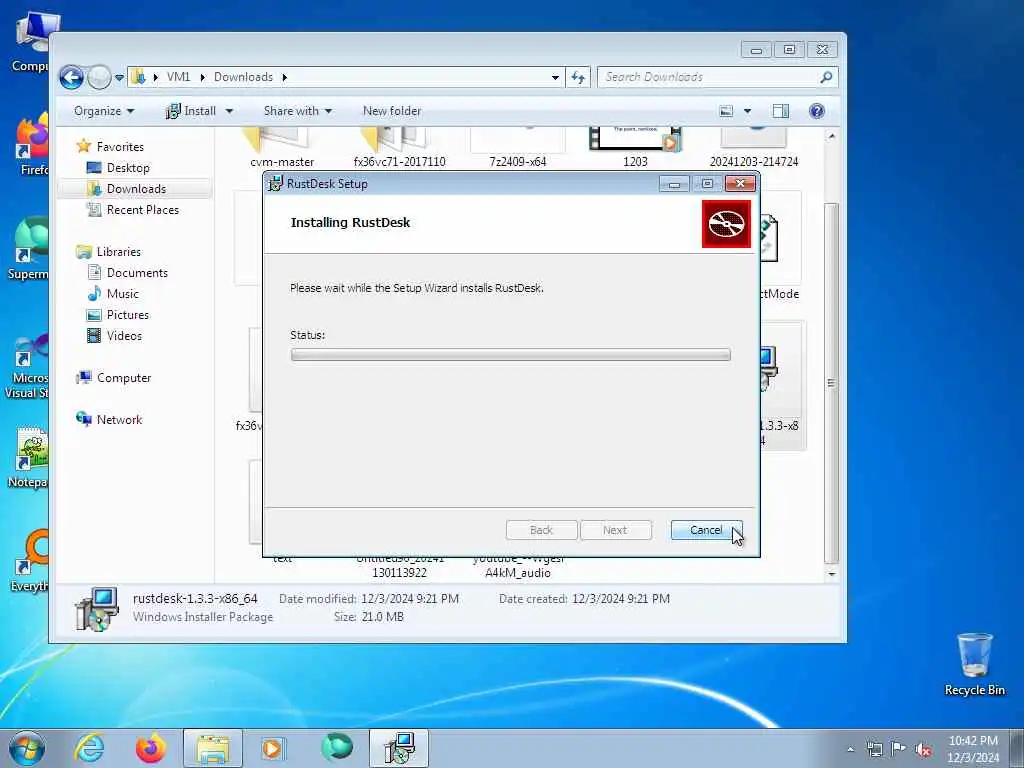Viewport: 1024px width, 768px height.
Task: Click the rustdesk-1.3.3-x86_64 name in the details pane
Action: (195, 598)
